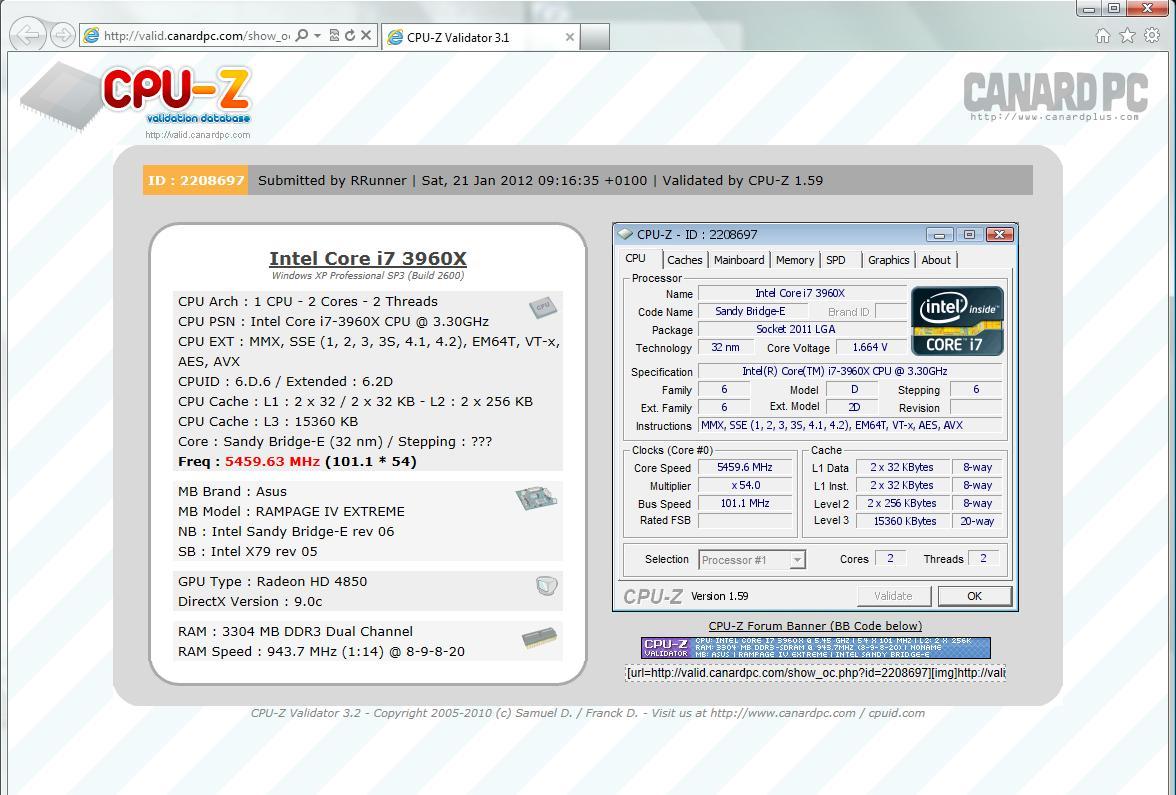
Task: Click the ID : 2208697 orange badge
Action: (x=196, y=180)
